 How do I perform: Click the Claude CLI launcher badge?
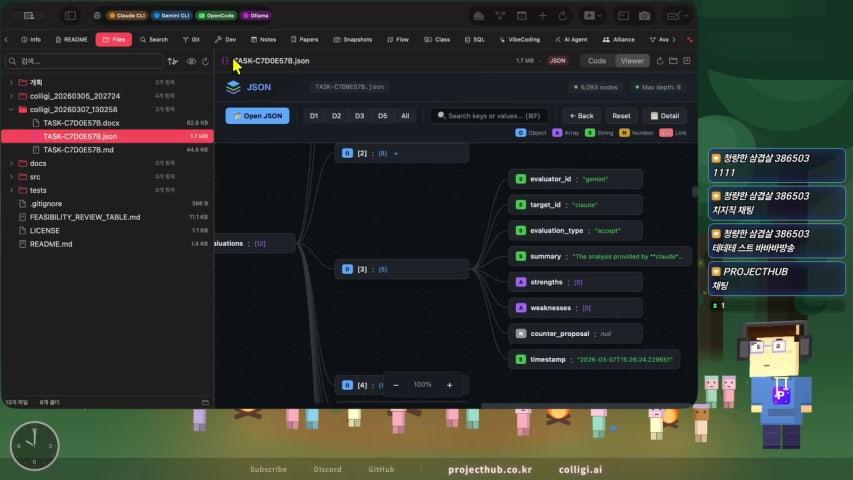(126, 16)
